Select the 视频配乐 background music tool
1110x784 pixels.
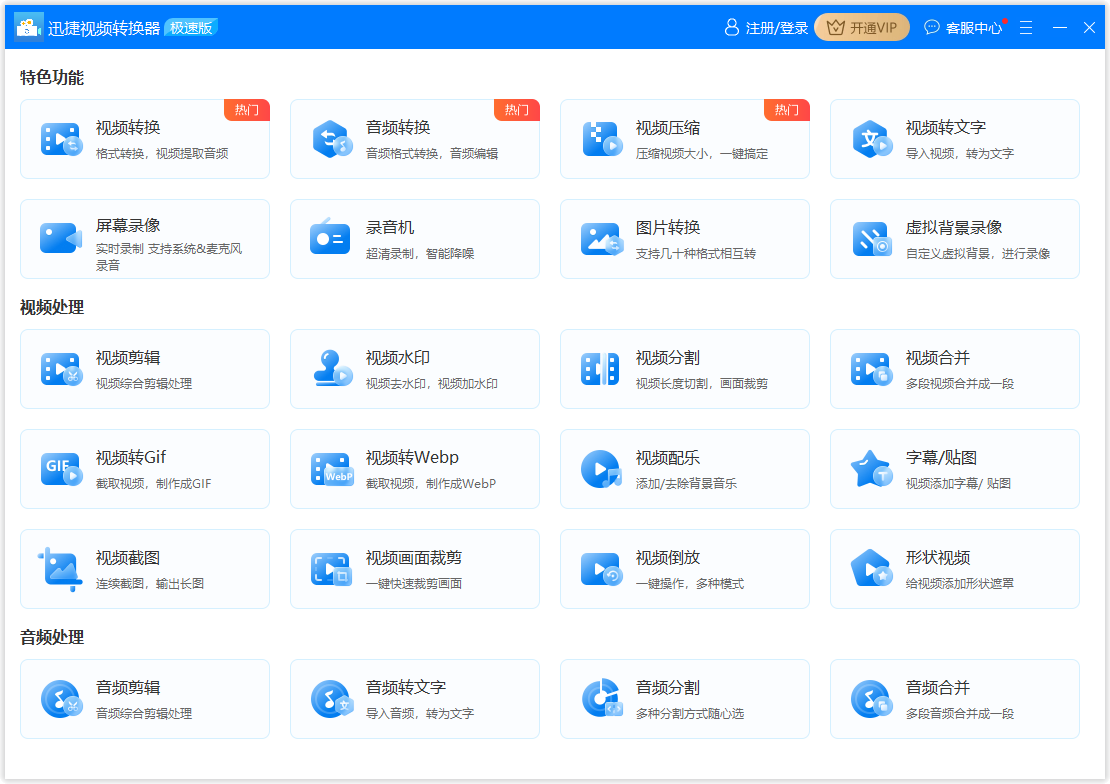tap(685, 469)
